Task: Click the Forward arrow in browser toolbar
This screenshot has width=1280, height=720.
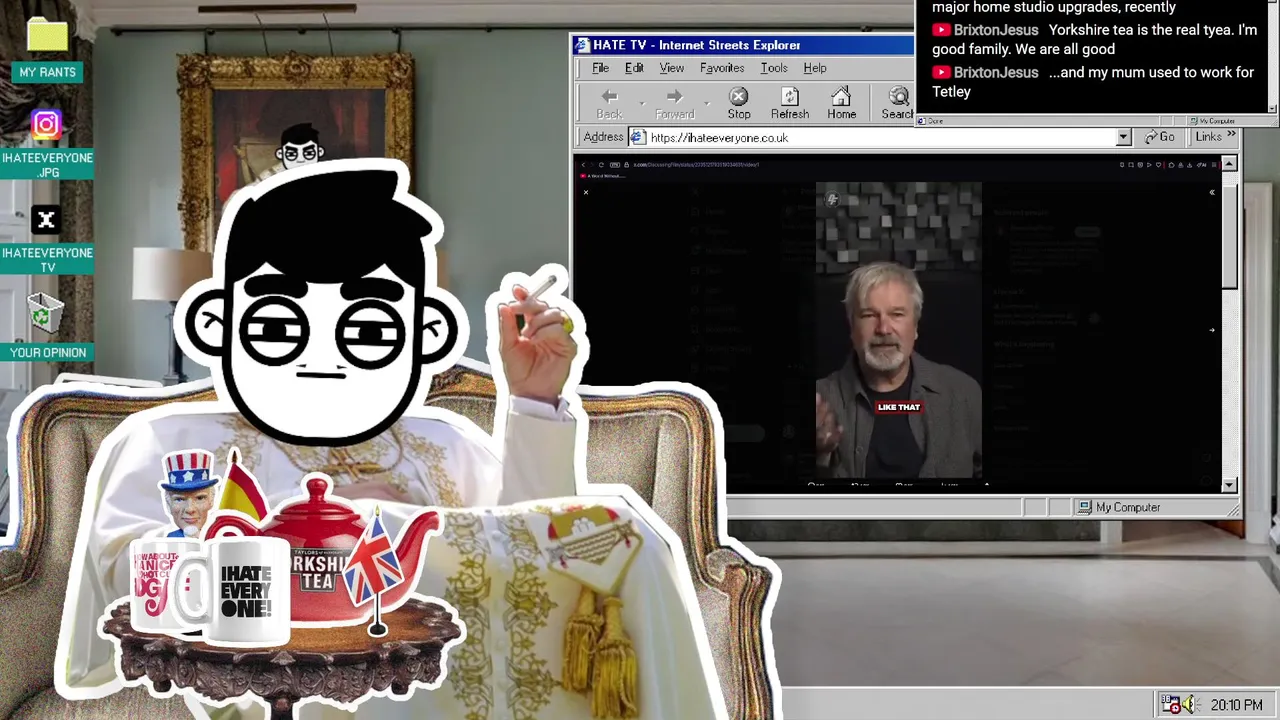Action: pos(674,103)
